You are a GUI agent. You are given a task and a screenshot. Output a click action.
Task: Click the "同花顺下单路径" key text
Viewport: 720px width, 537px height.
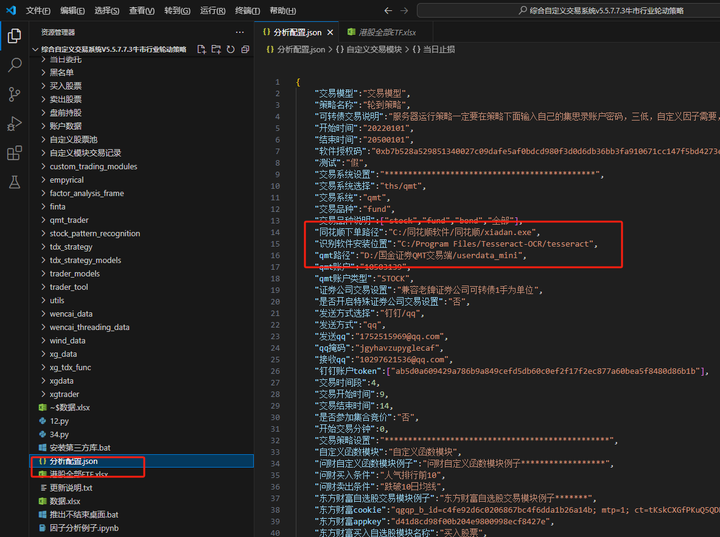pos(351,232)
